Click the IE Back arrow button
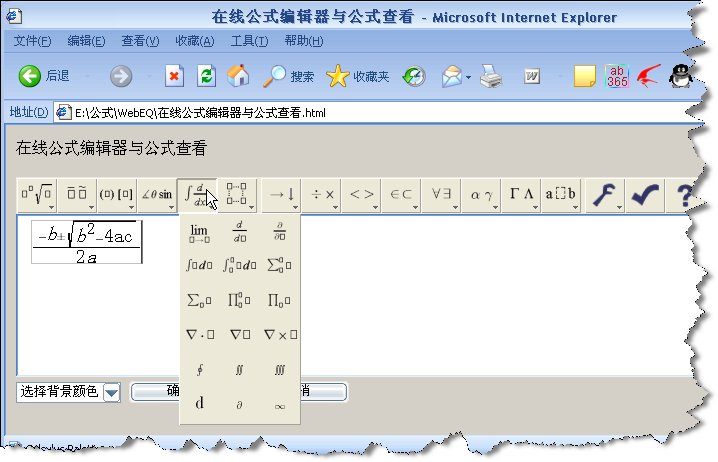Screen dimensions: 718x462 pyautogui.click(x=30, y=76)
